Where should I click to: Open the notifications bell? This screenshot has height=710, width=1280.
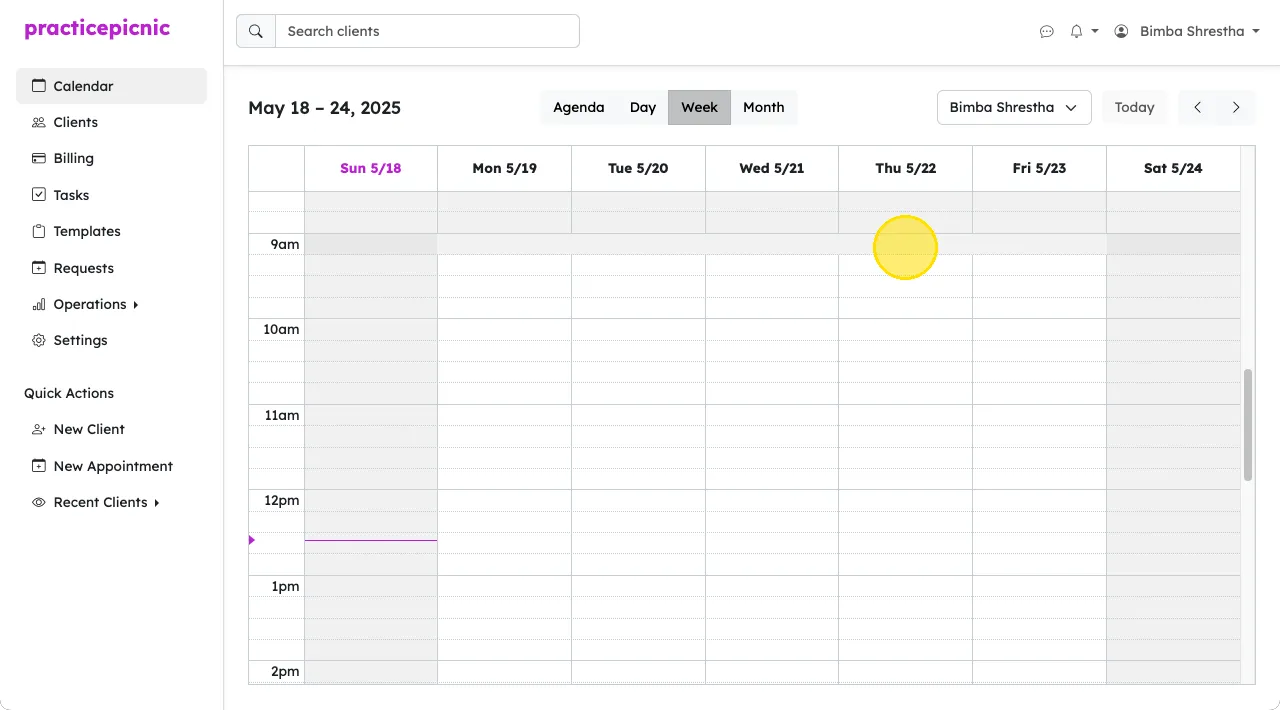tap(1076, 31)
